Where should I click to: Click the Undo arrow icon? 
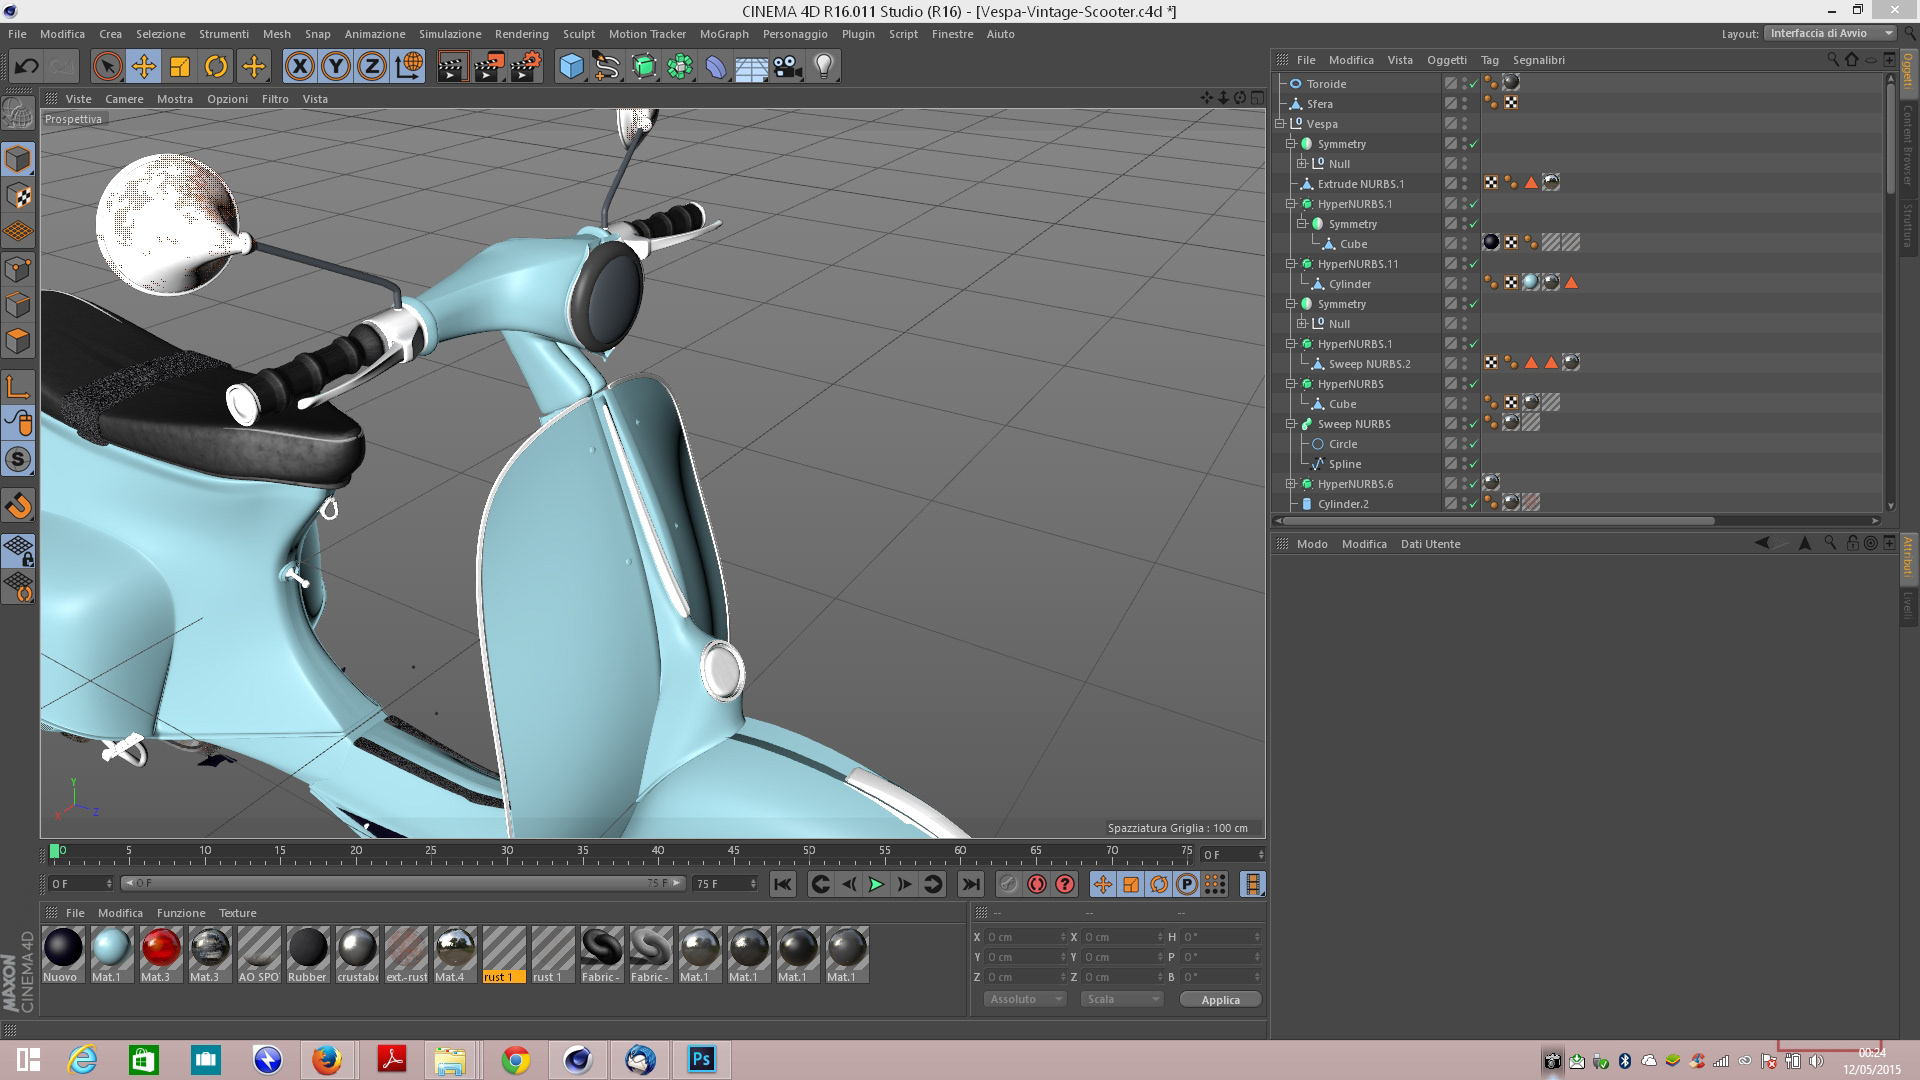coord(26,67)
